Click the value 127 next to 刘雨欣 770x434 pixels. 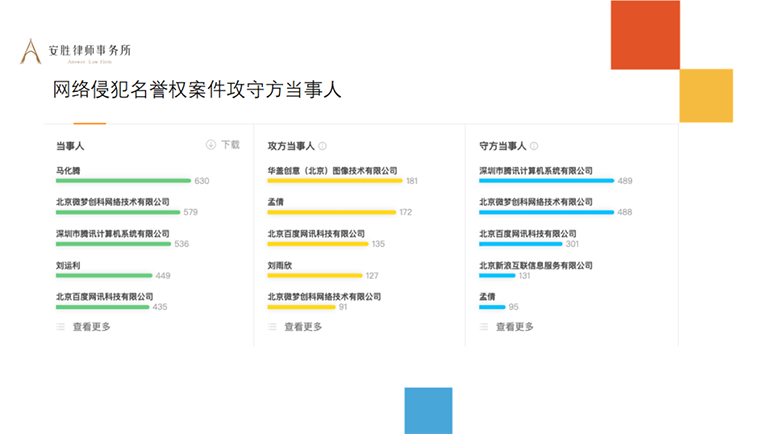[372, 276]
